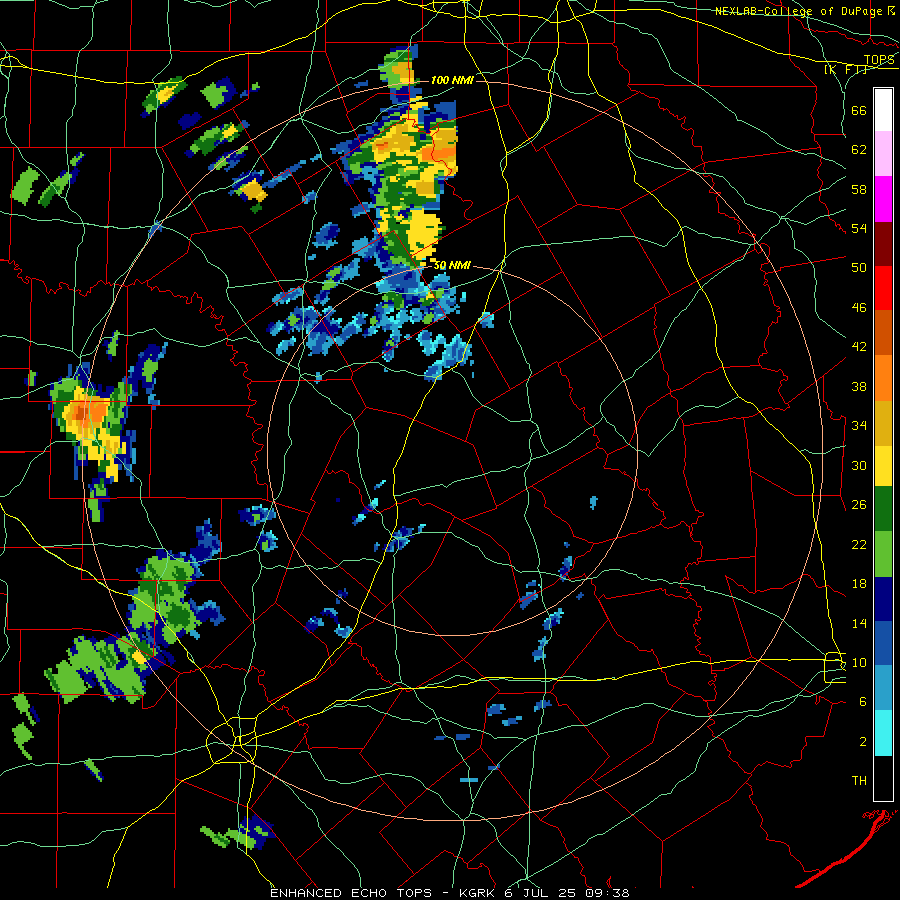Click the Enhanced Echo Tops KGRK caption
The width and height of the screenshot is (900, 900).
click(x=450, y=893)
